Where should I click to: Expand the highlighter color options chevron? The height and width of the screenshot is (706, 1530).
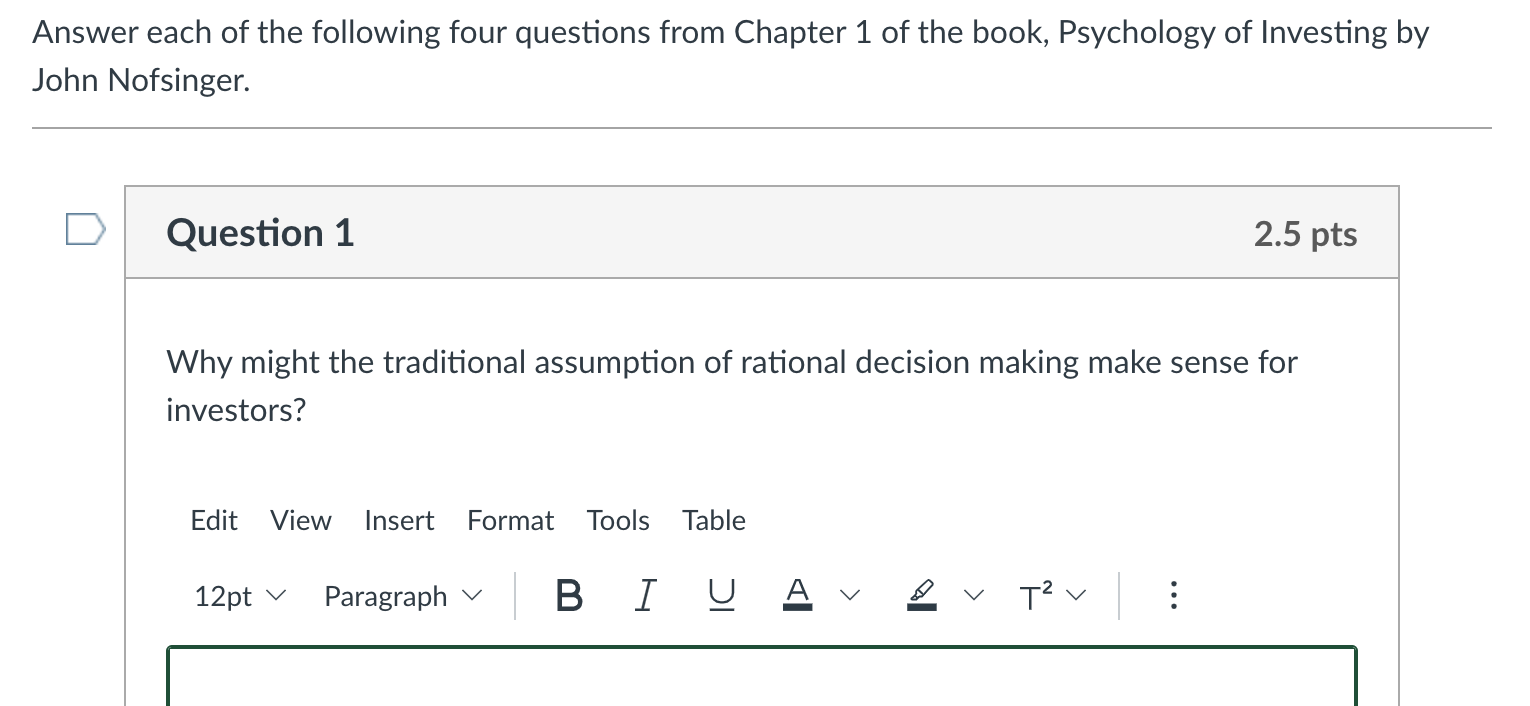point(972,595)
